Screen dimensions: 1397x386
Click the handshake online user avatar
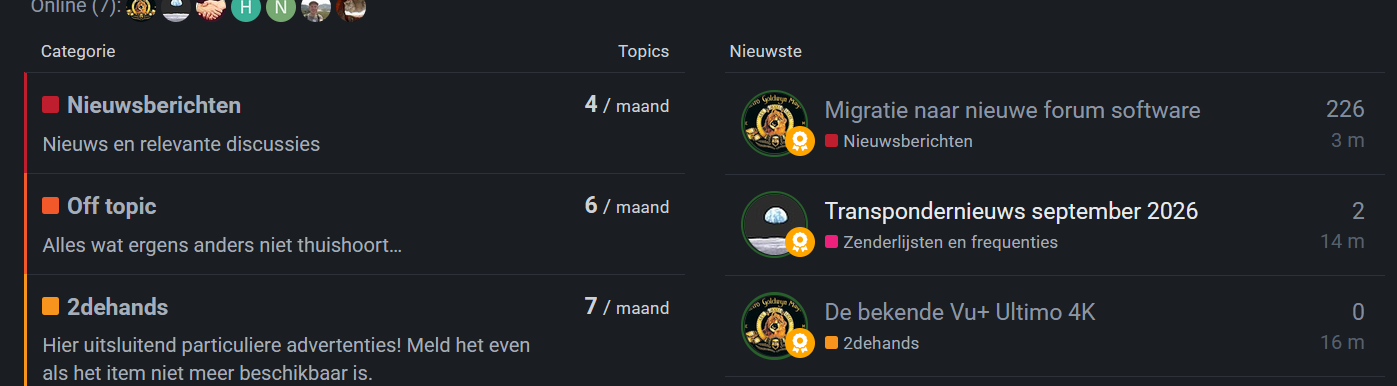211,8
